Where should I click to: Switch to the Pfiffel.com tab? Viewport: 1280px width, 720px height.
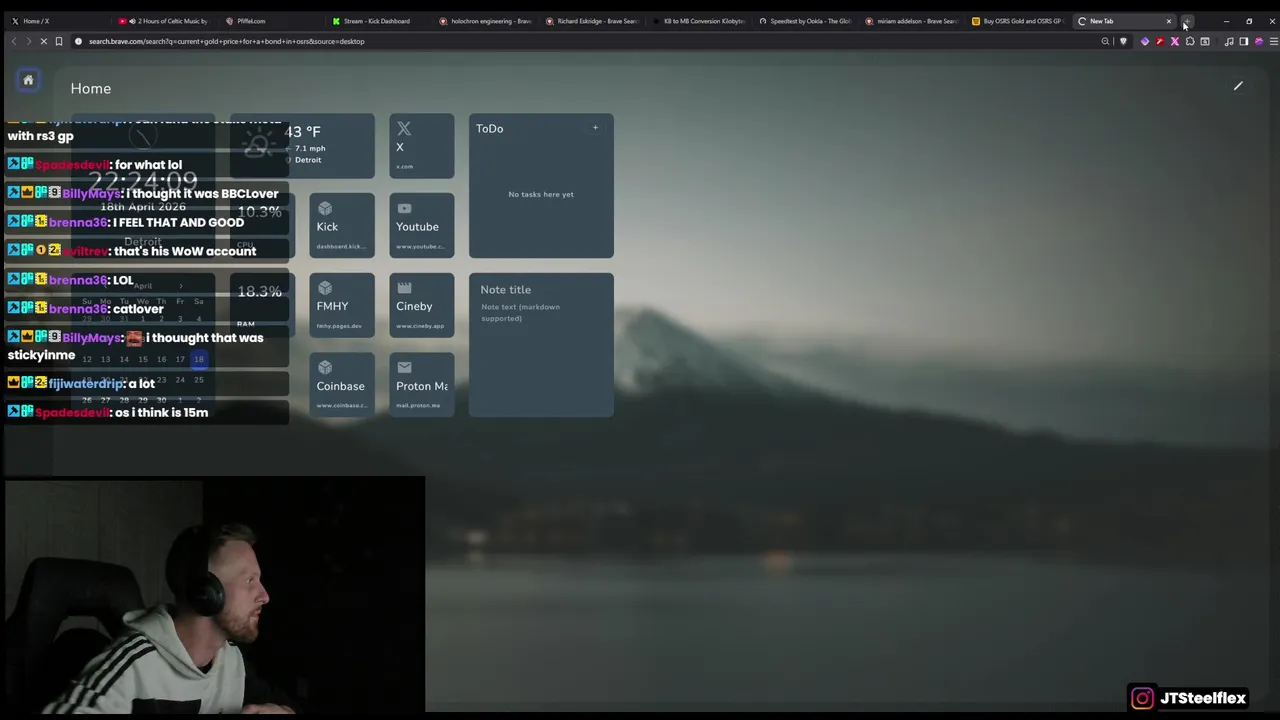pyautogui.click(x=272, y=21)
